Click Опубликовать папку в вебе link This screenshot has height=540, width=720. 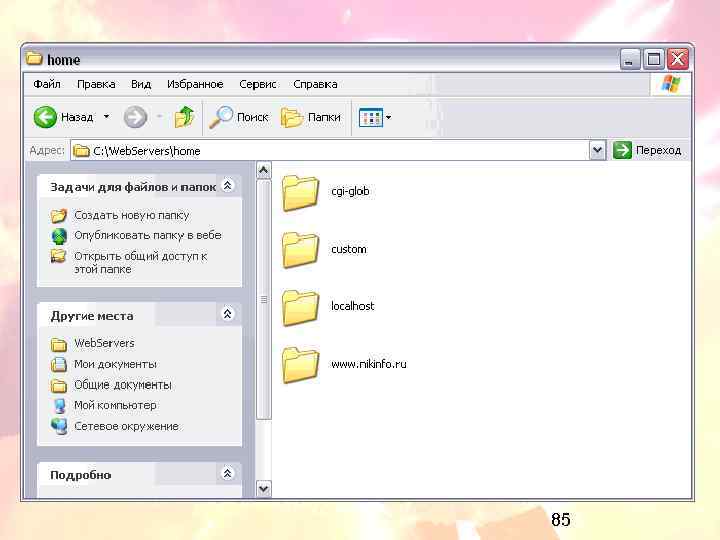[x=148, y=235]
